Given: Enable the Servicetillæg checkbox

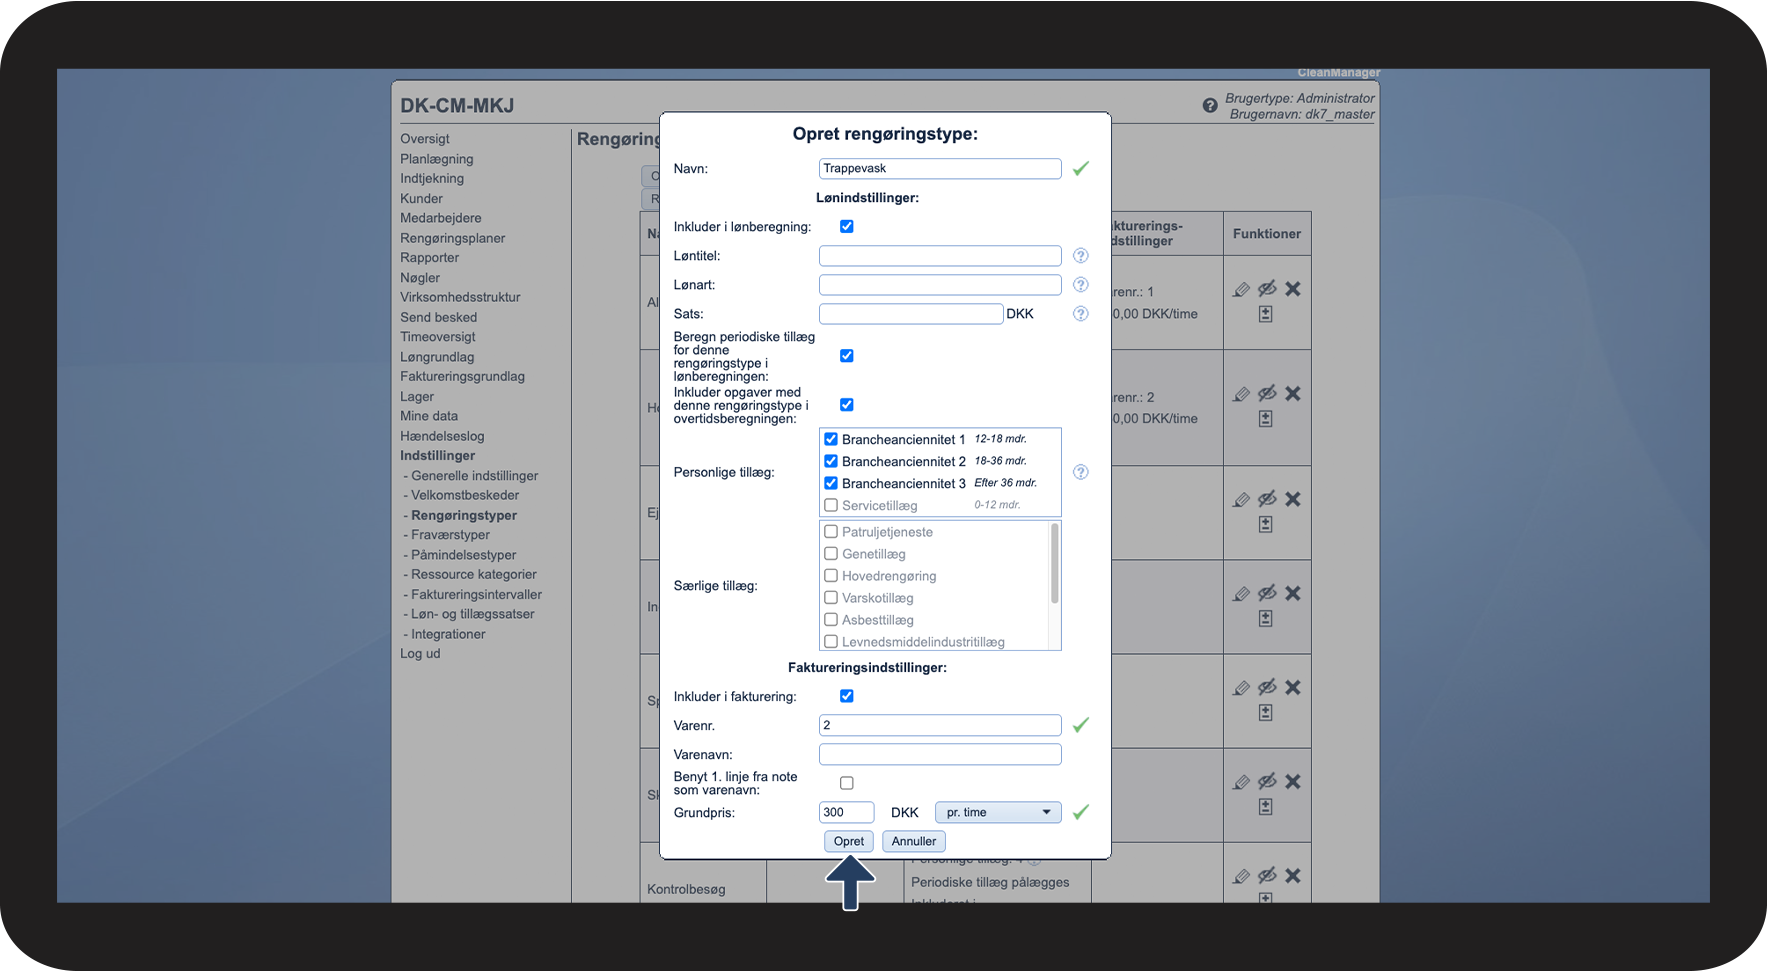Looking at the screenshot, I should [831, 505].
